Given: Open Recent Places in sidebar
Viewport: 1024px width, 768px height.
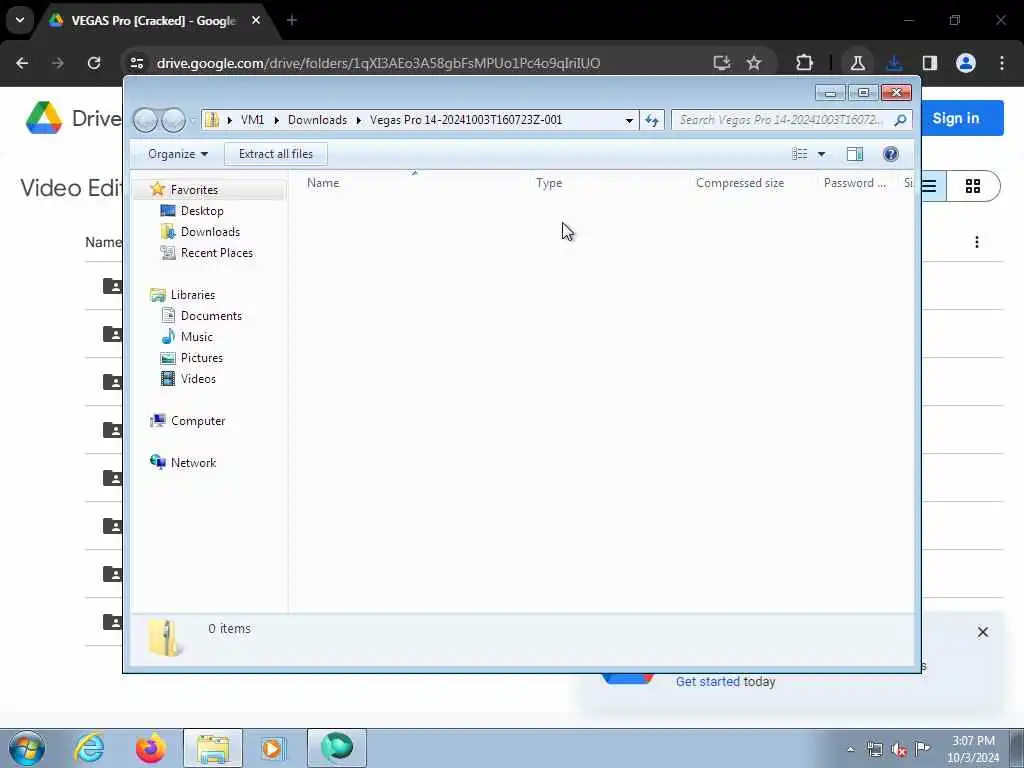Looking at the screenshot, I should (217, 253).
